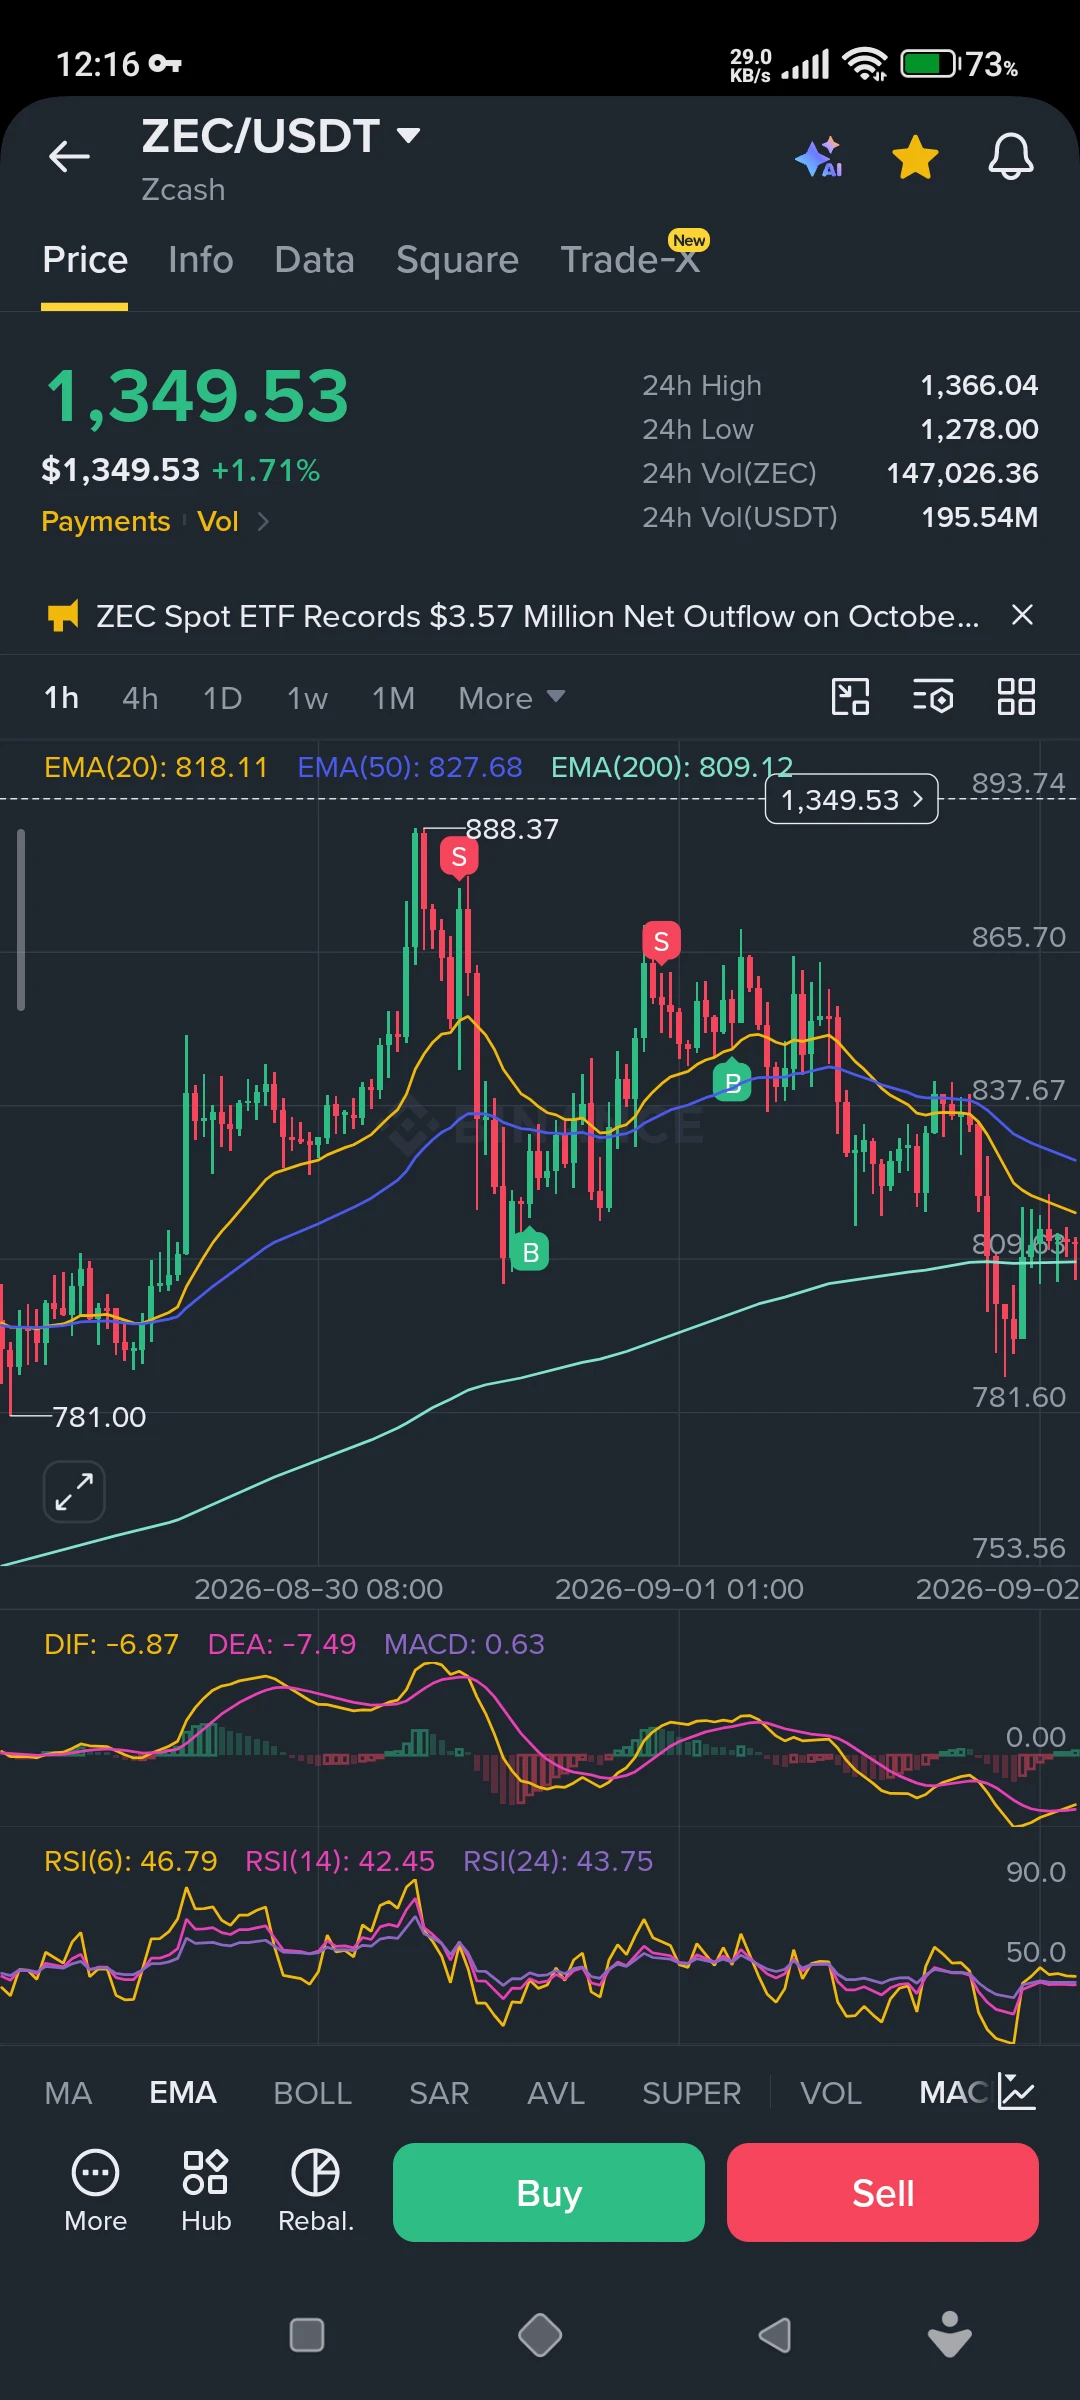The width and height of the screenshot is (1080, 2400).
Task: Open the megaphone announcement icon
Action: coord(63,616)
